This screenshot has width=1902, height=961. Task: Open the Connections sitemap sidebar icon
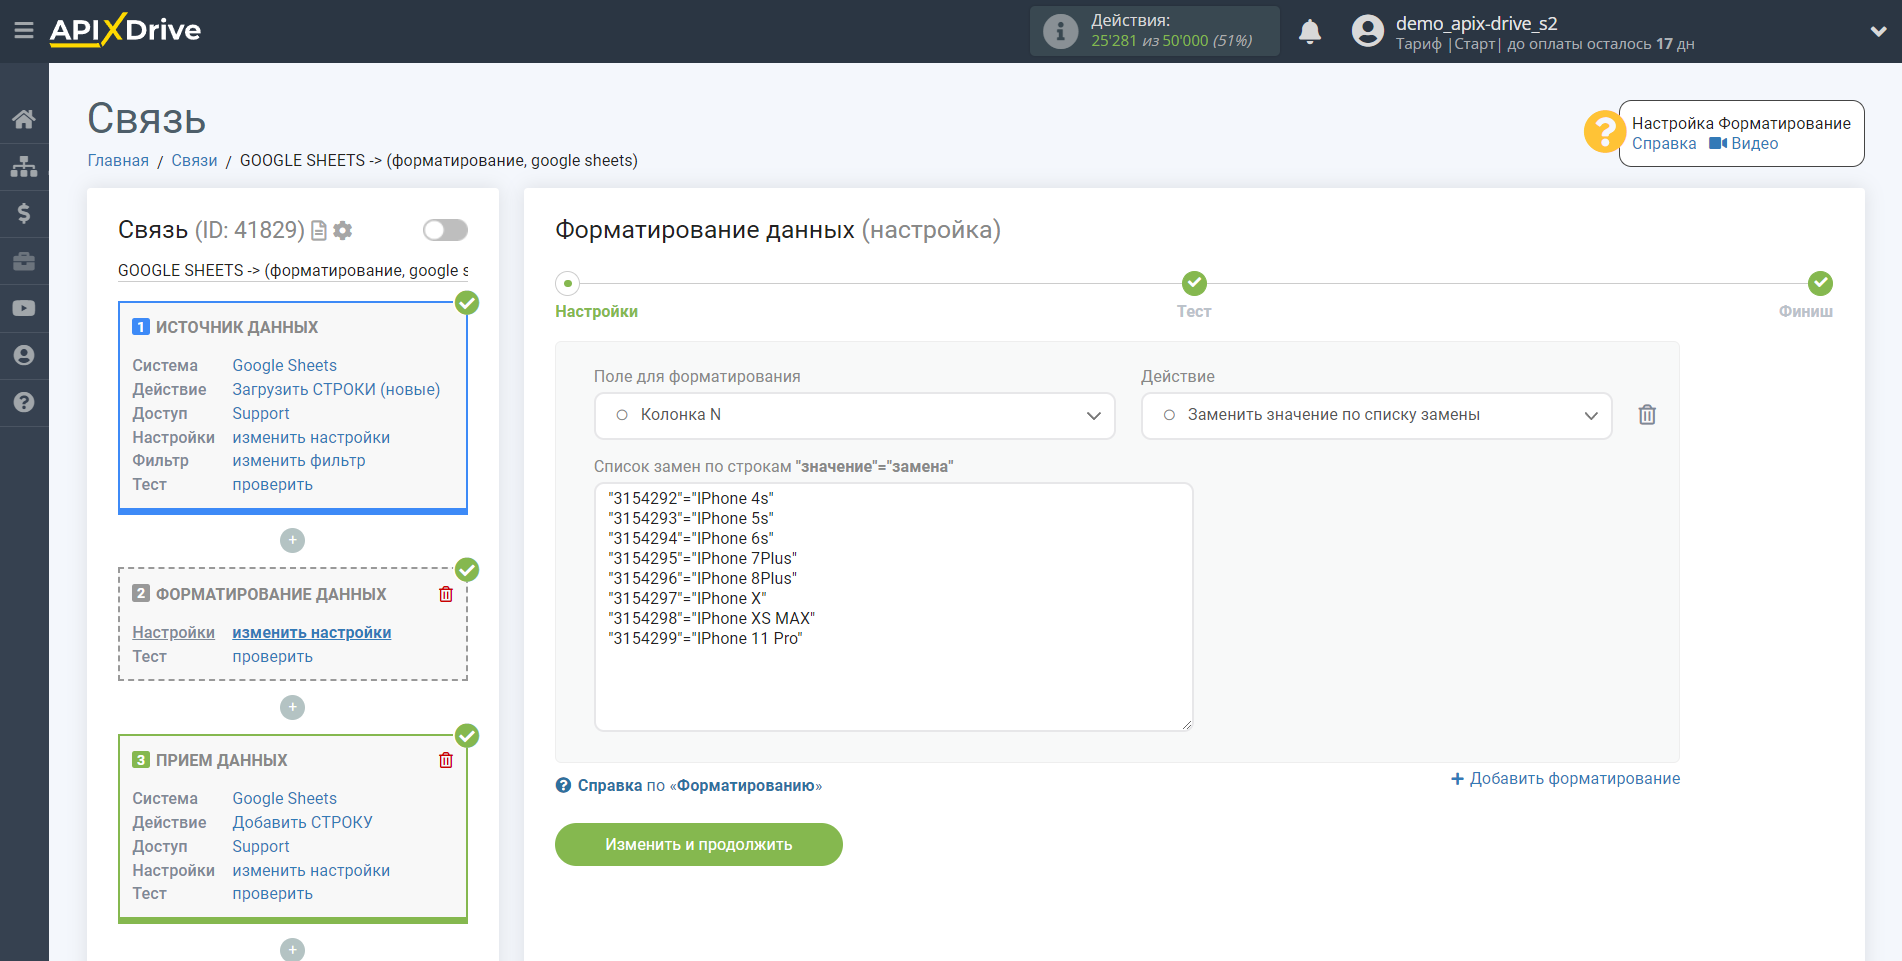[24, 166]
